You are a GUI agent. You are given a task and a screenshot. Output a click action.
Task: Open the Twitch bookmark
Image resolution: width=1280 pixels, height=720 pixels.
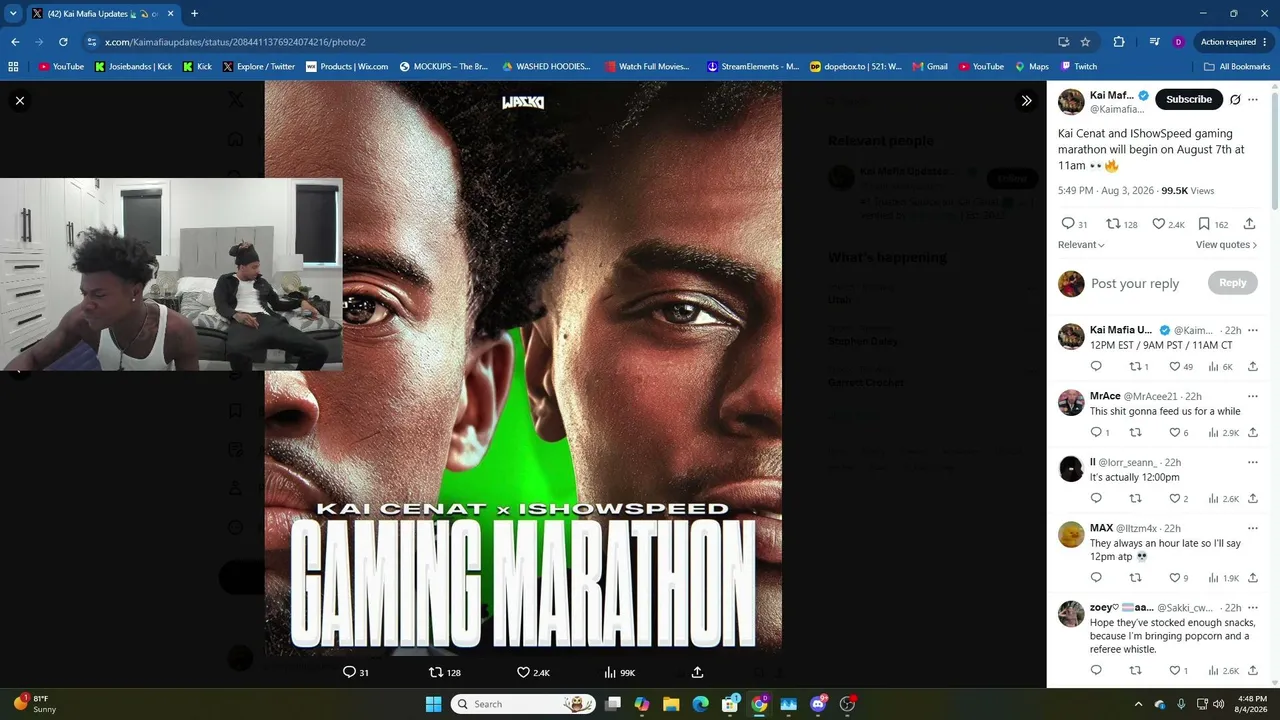pyautogui.click(x=1078, y=67)
